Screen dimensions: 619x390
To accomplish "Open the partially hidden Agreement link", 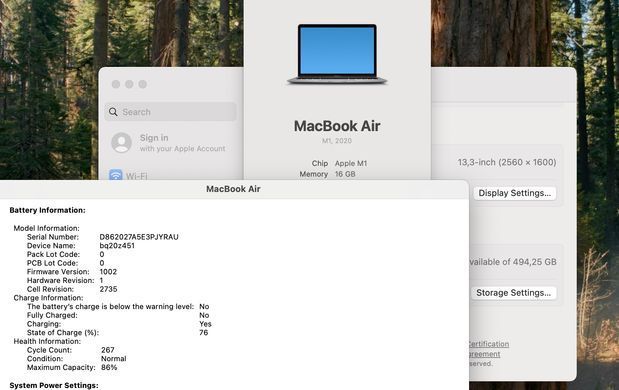I will (484, 354).
